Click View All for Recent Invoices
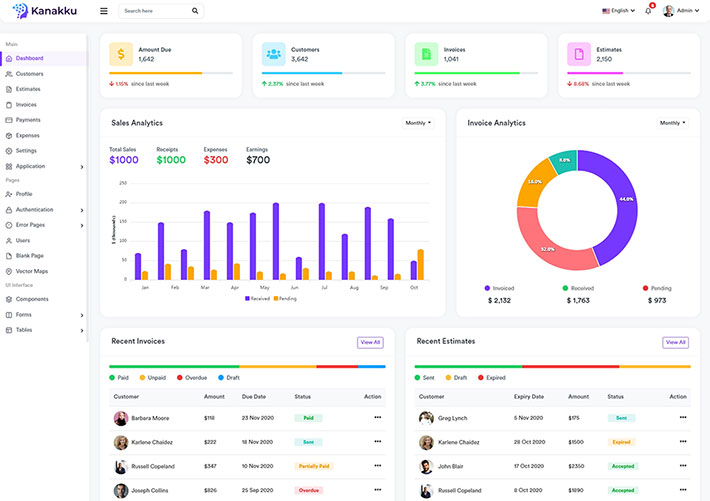The height and width of the screenshot is (501, 710). point(370,342)
